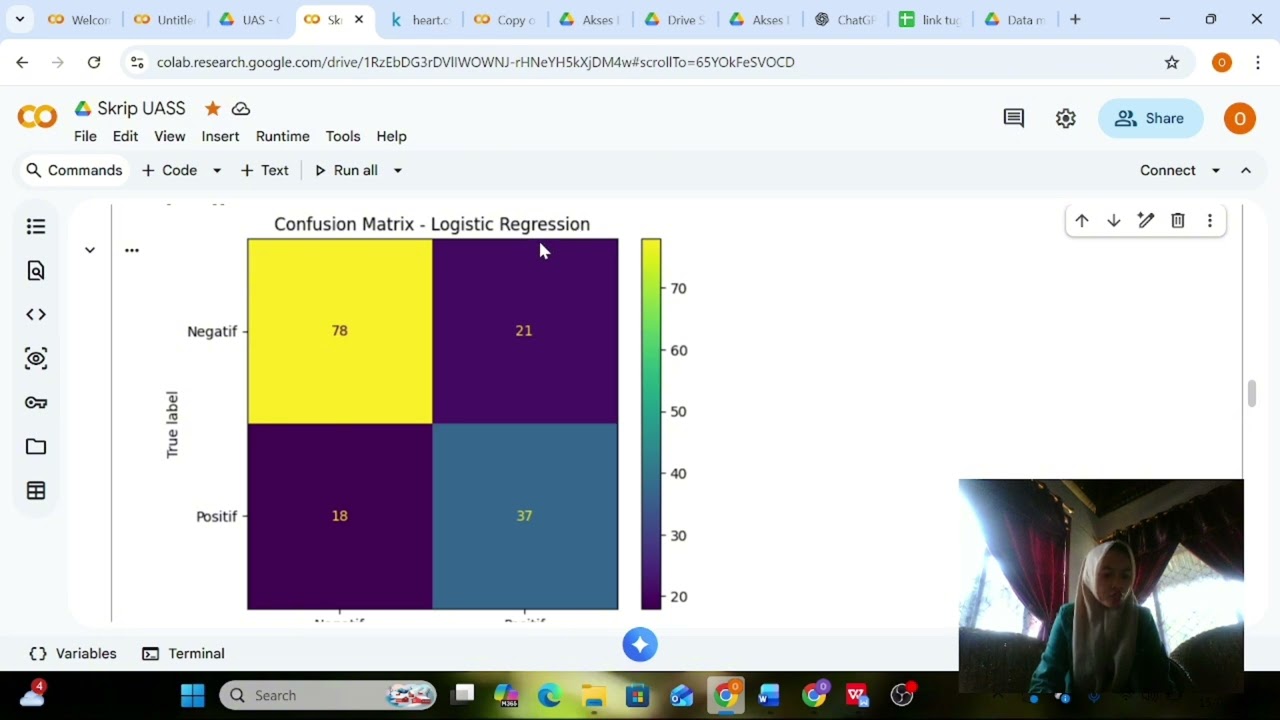
Task: Open the user account avatar
Action: pyautogui.click(x=1240, y=118)
